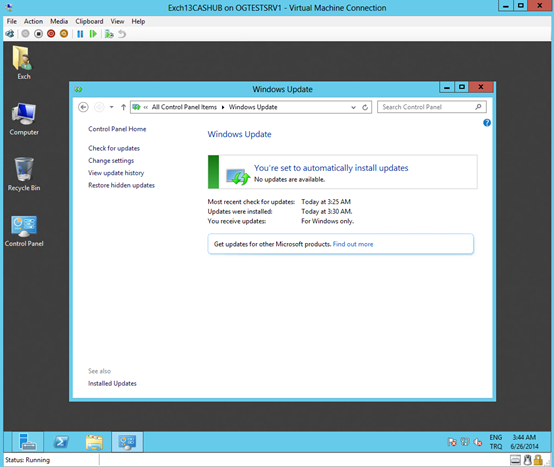Open Control Panel Home link
The height and width of the screenshot is (467, 554).
[117, 129]
